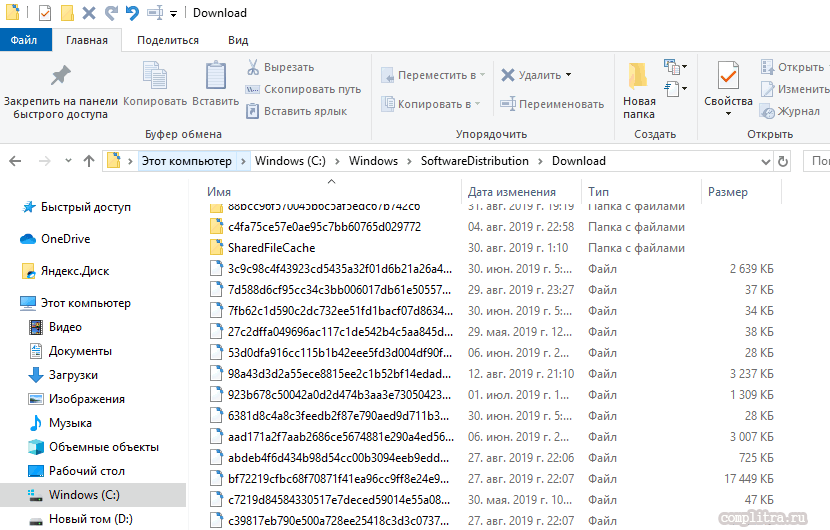830x530 pixels.
Task: Click the Delete (Удалить) red X icon
Action: point(508,75)
